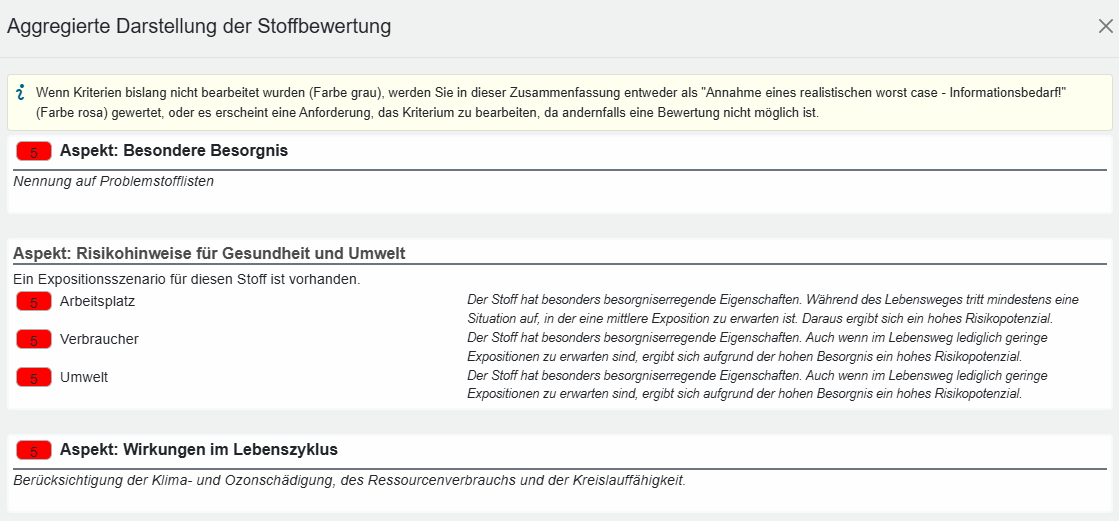Click 'Nennung auf Problemstofflisten' subtitle

tap(114, 182)
